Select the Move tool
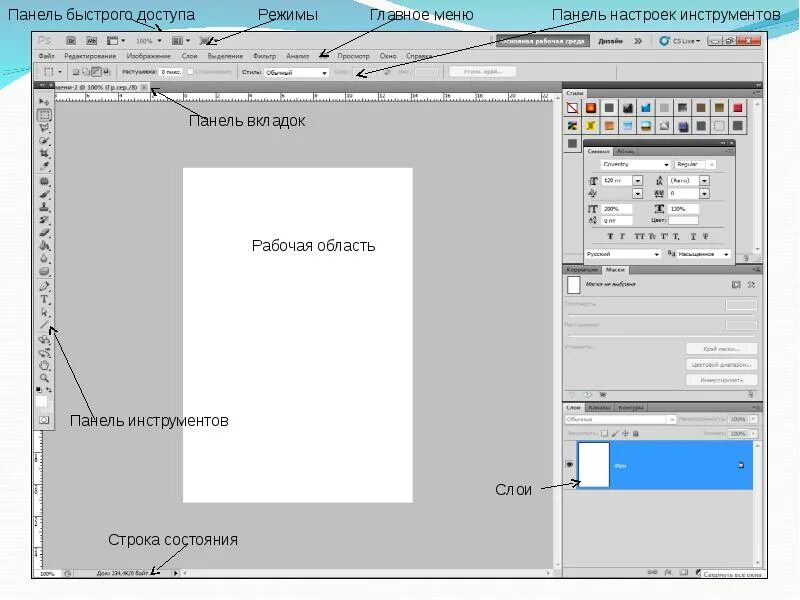800x600 pixels. 44,102
